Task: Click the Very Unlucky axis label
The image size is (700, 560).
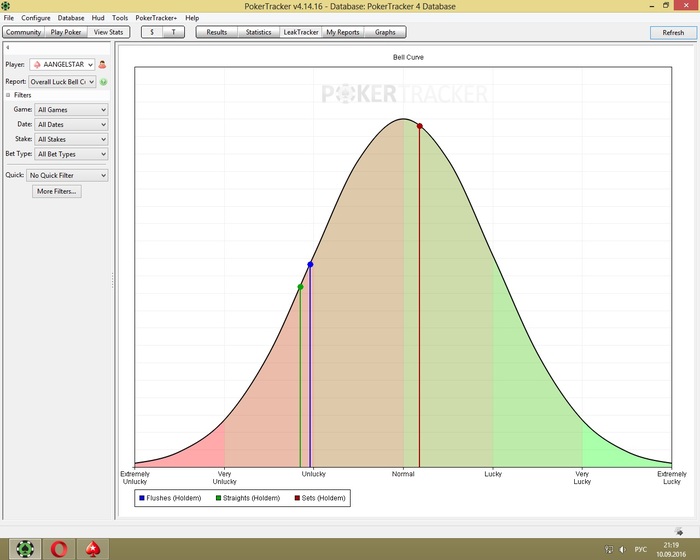Action: coord(225,477)
